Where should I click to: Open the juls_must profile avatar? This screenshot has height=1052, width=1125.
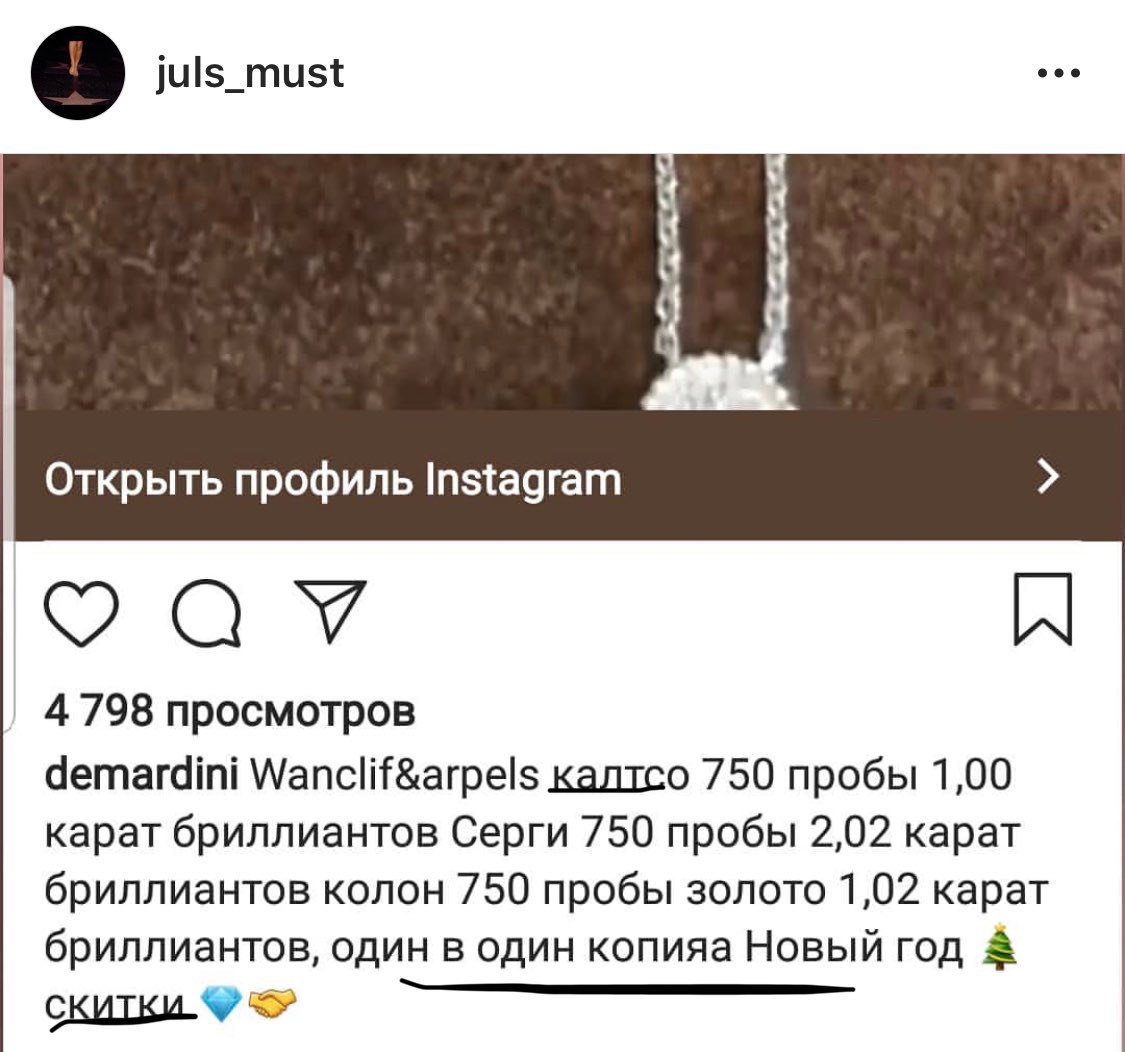77,72
